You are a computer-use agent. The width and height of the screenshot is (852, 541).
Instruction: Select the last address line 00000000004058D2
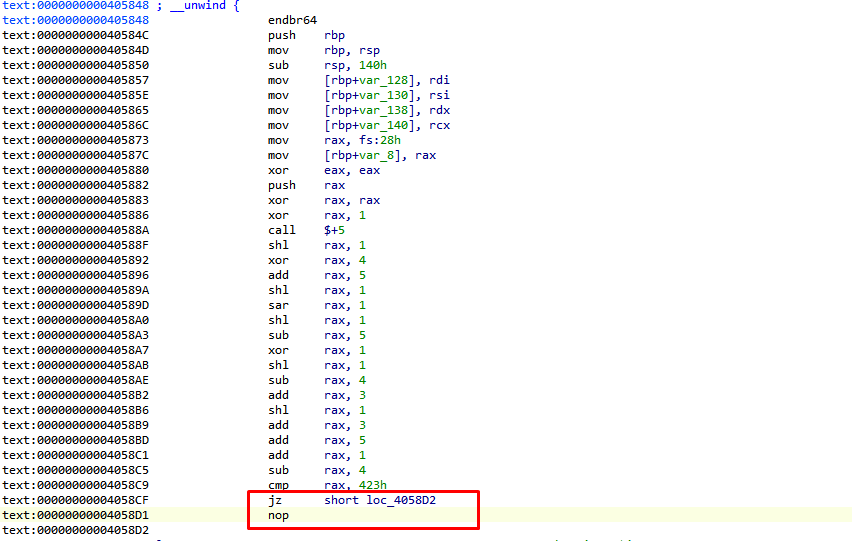tap(75, 530)
